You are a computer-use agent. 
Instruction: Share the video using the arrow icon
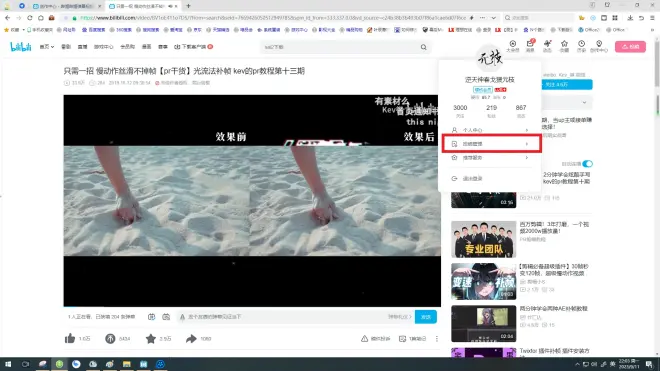[191, 338]
